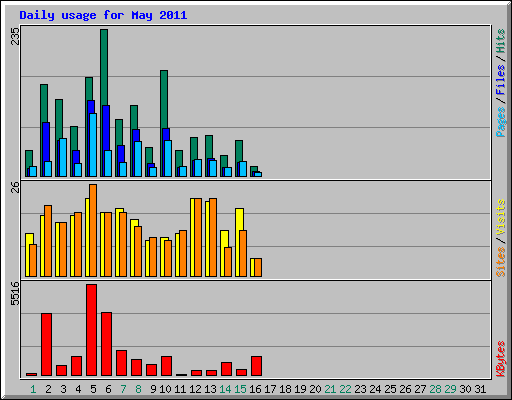Click day 29 on the date axis
The height and width of the screenshot is (400, 512).
(x=450, y=389)
